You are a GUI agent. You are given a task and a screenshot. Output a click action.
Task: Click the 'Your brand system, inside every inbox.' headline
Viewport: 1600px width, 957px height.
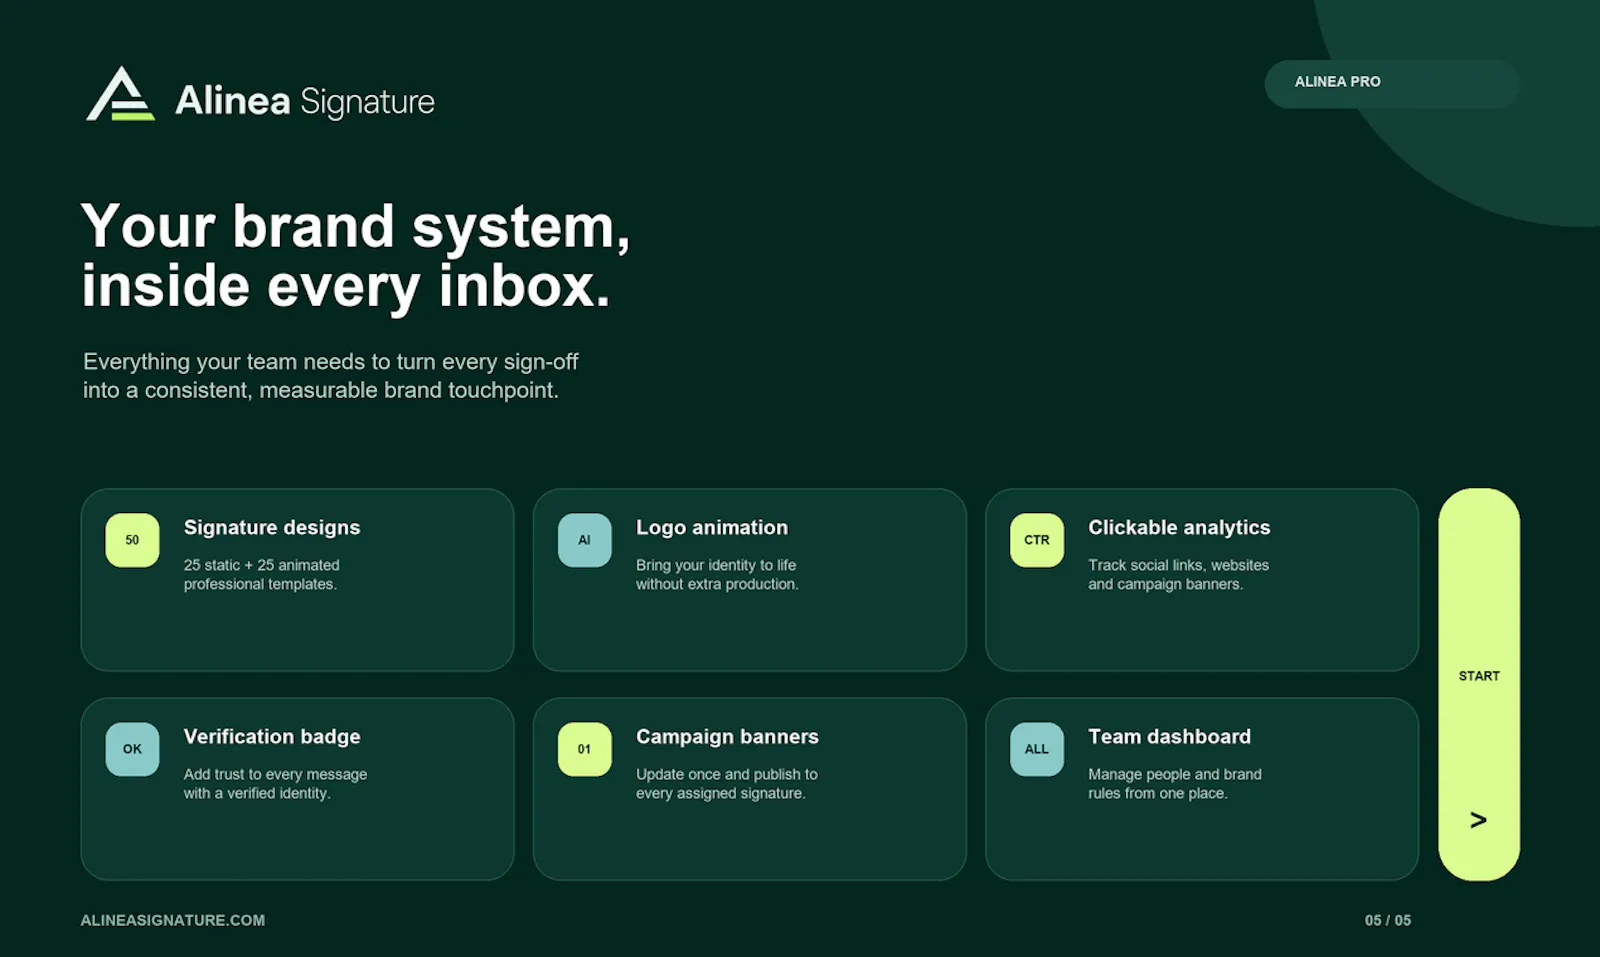click(x=356, y=256)
